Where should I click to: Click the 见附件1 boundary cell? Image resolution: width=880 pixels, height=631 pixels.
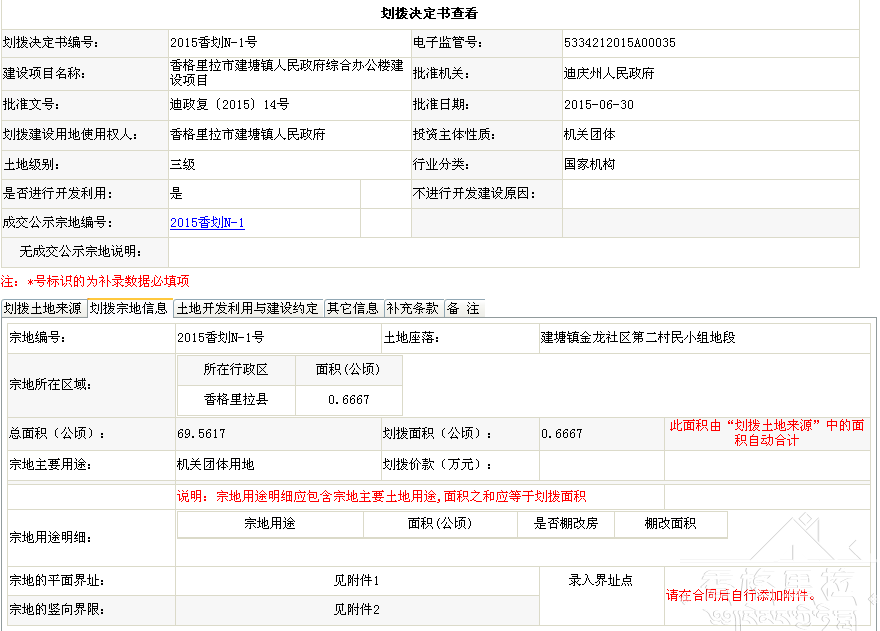(356, 581)
